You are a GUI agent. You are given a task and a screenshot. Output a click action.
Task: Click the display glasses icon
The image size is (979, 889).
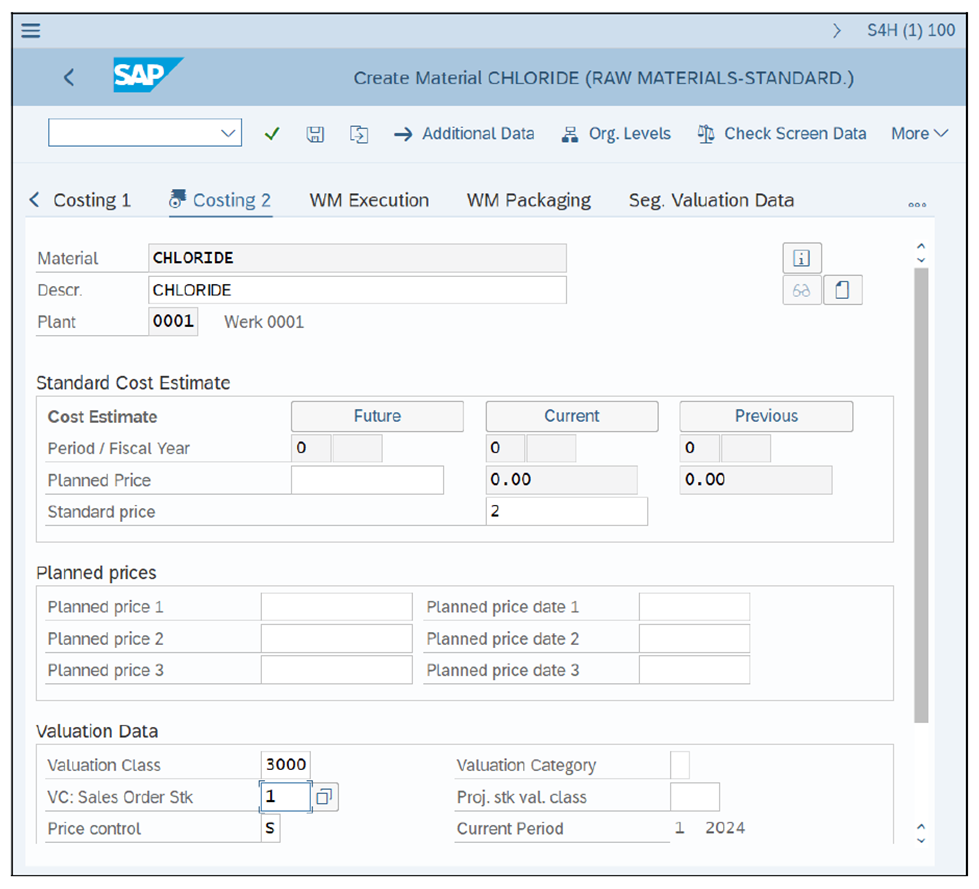pyautogui.click(x=801, y=289)
